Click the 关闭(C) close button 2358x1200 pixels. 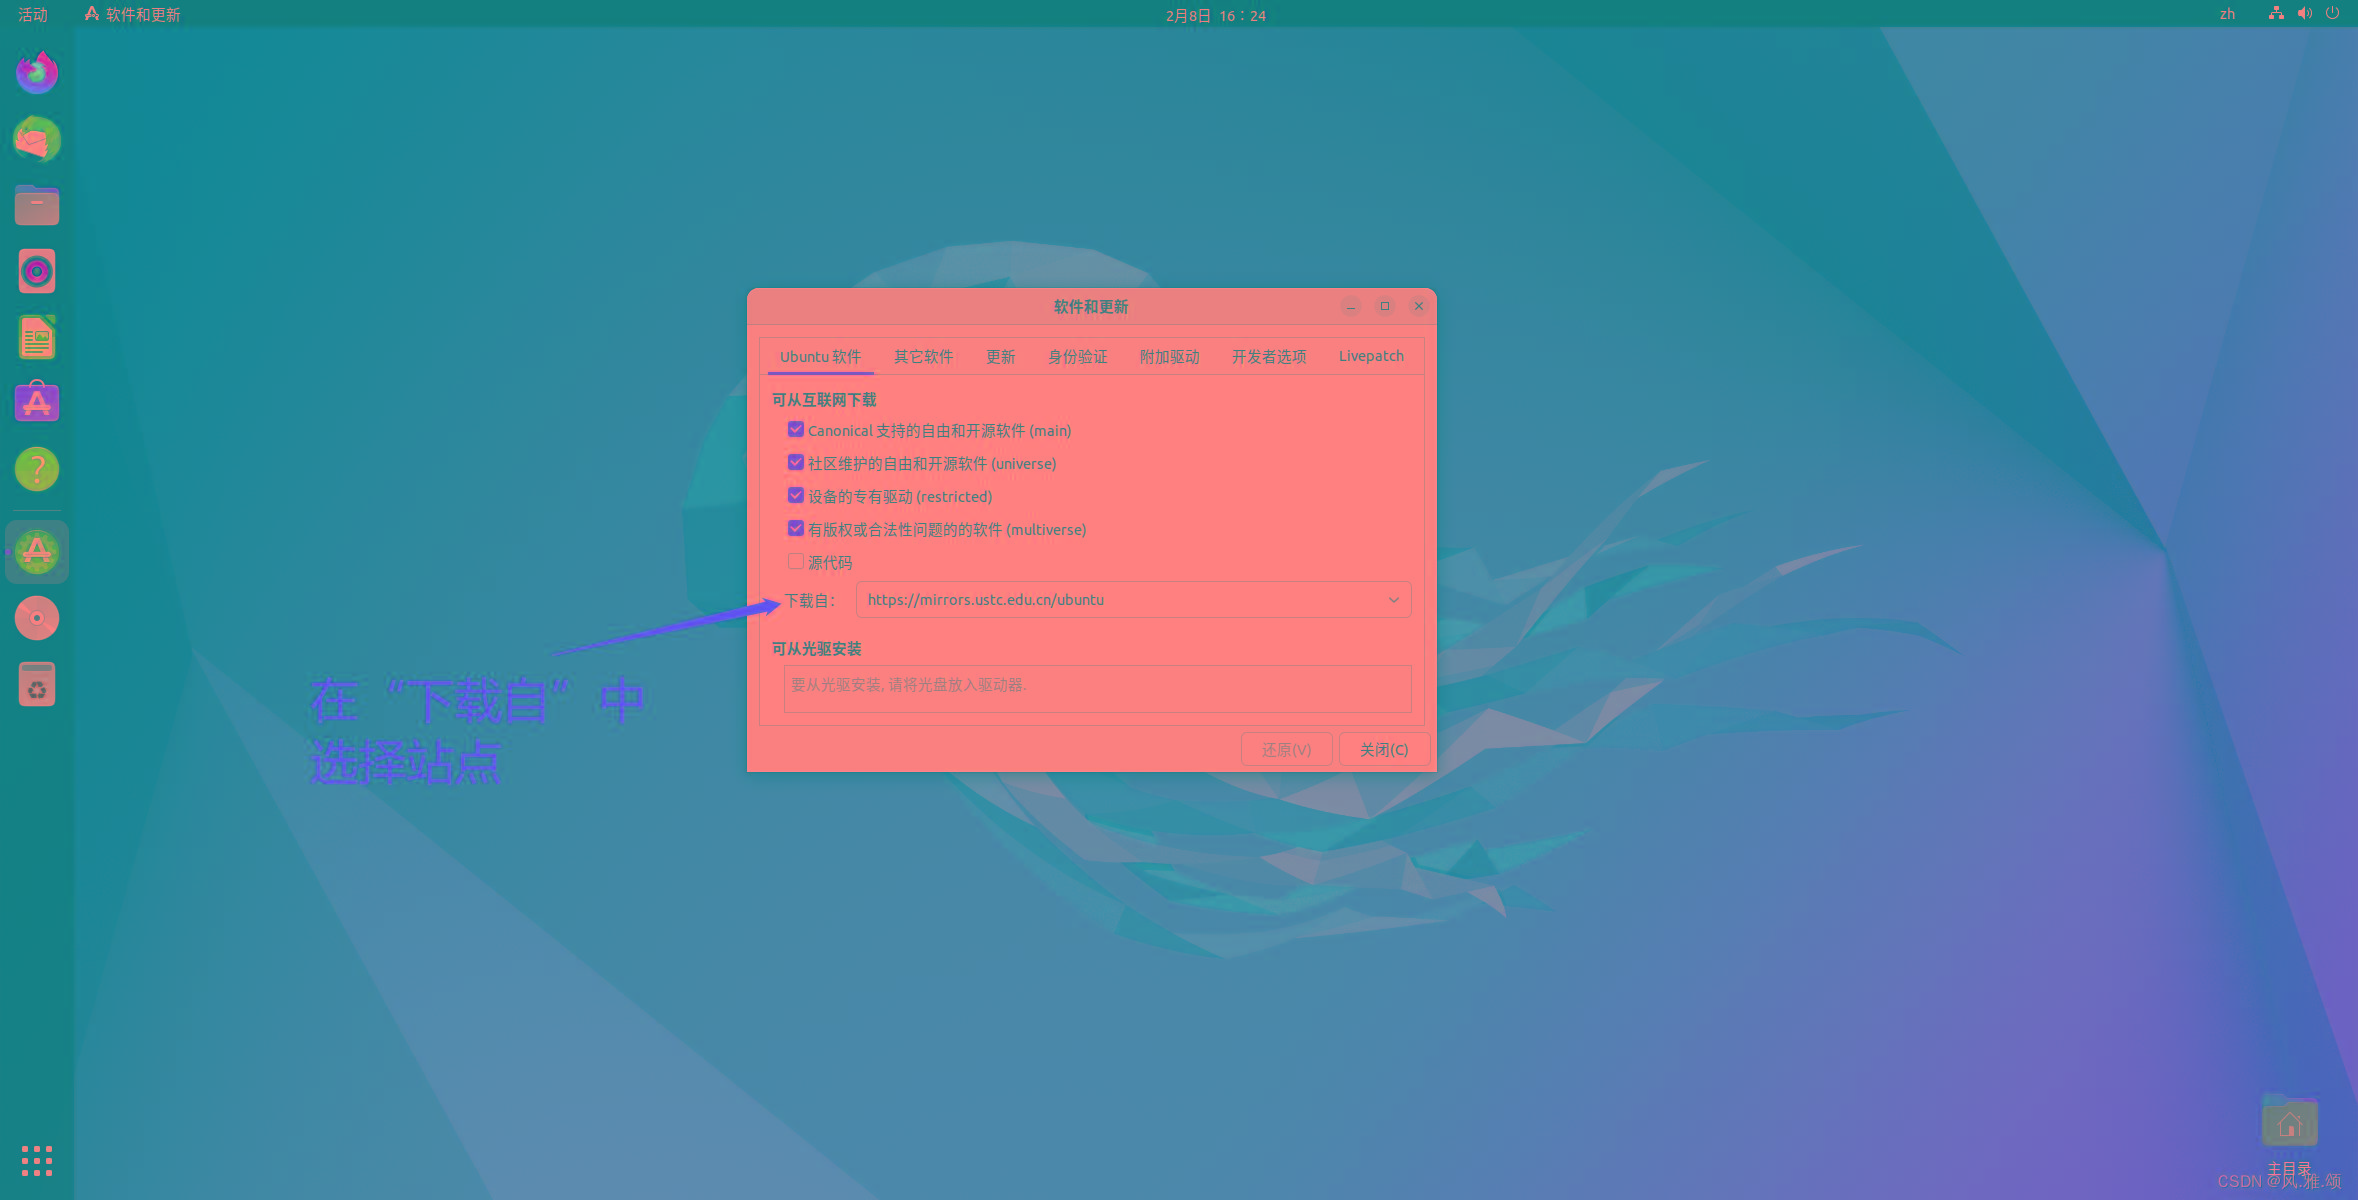pos(1384,750)
